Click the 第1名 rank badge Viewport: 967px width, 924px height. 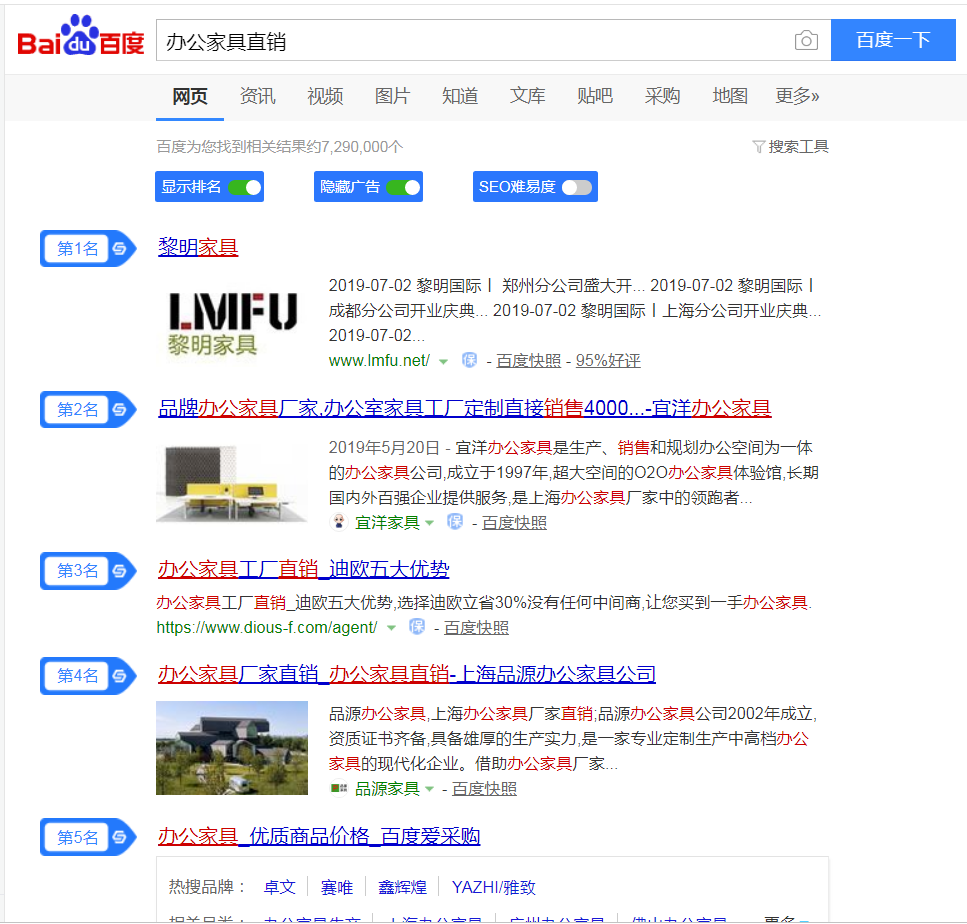pyautogui.click(x=88, y=249)
